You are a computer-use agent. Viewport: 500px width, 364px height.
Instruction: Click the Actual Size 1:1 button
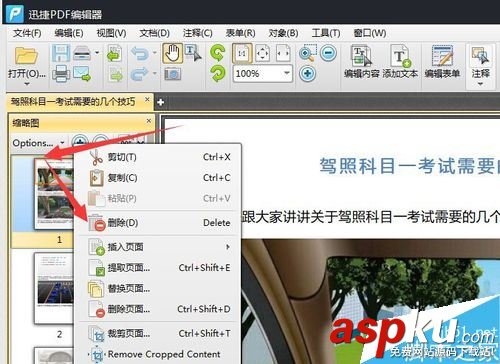coord(242,53)
